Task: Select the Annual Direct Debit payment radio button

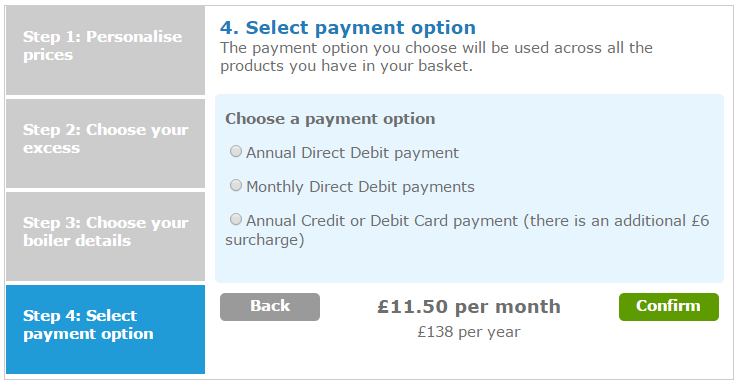Action: click(236, 152)
